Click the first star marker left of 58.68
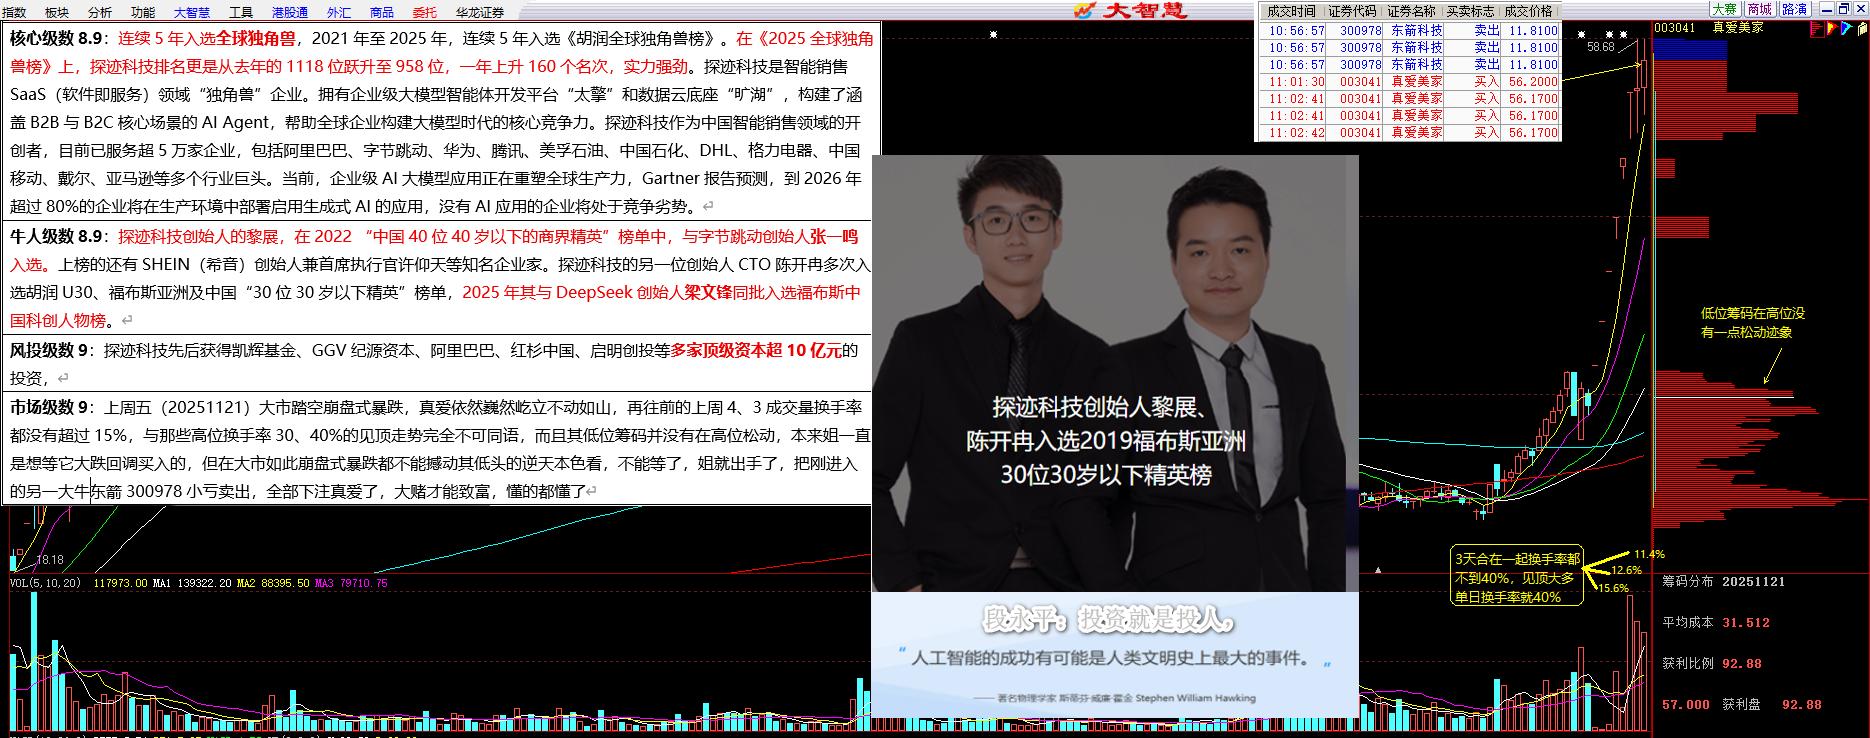The height and width of the screenshot is (738, 1870). click(x=1581, y=34)
